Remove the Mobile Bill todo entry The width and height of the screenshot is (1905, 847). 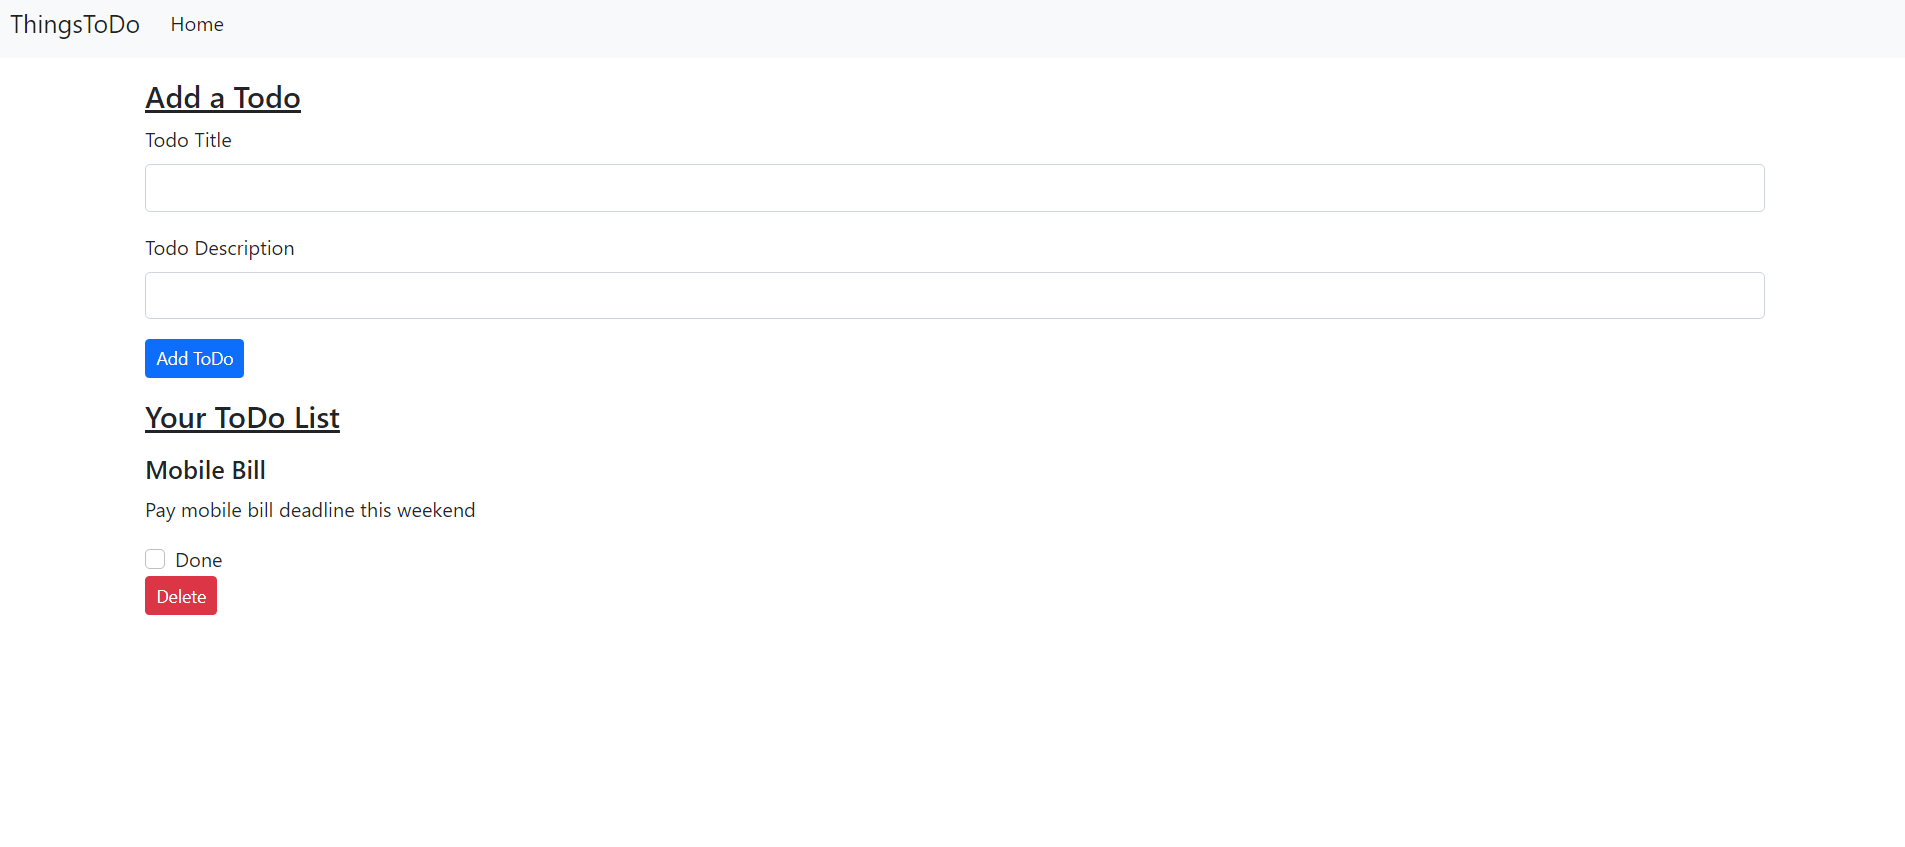180,595
